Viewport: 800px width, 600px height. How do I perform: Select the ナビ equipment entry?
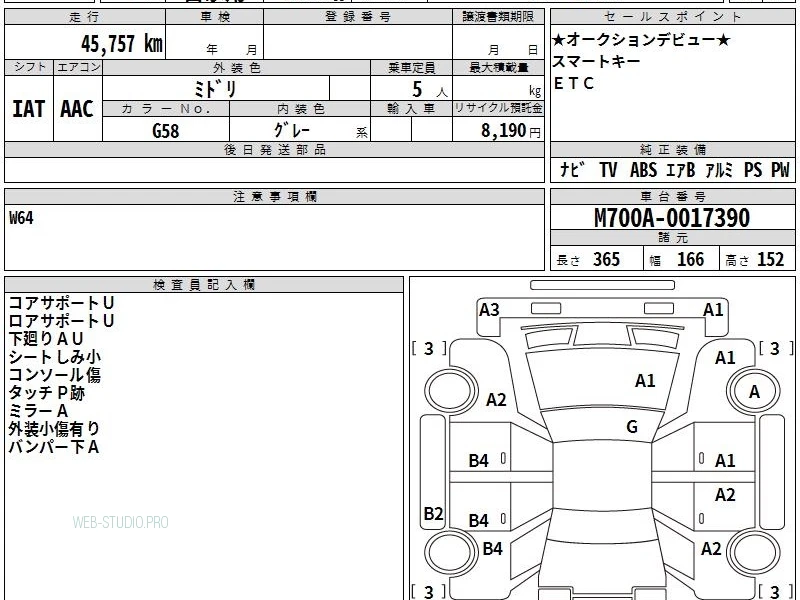click(x=572, y=169)
